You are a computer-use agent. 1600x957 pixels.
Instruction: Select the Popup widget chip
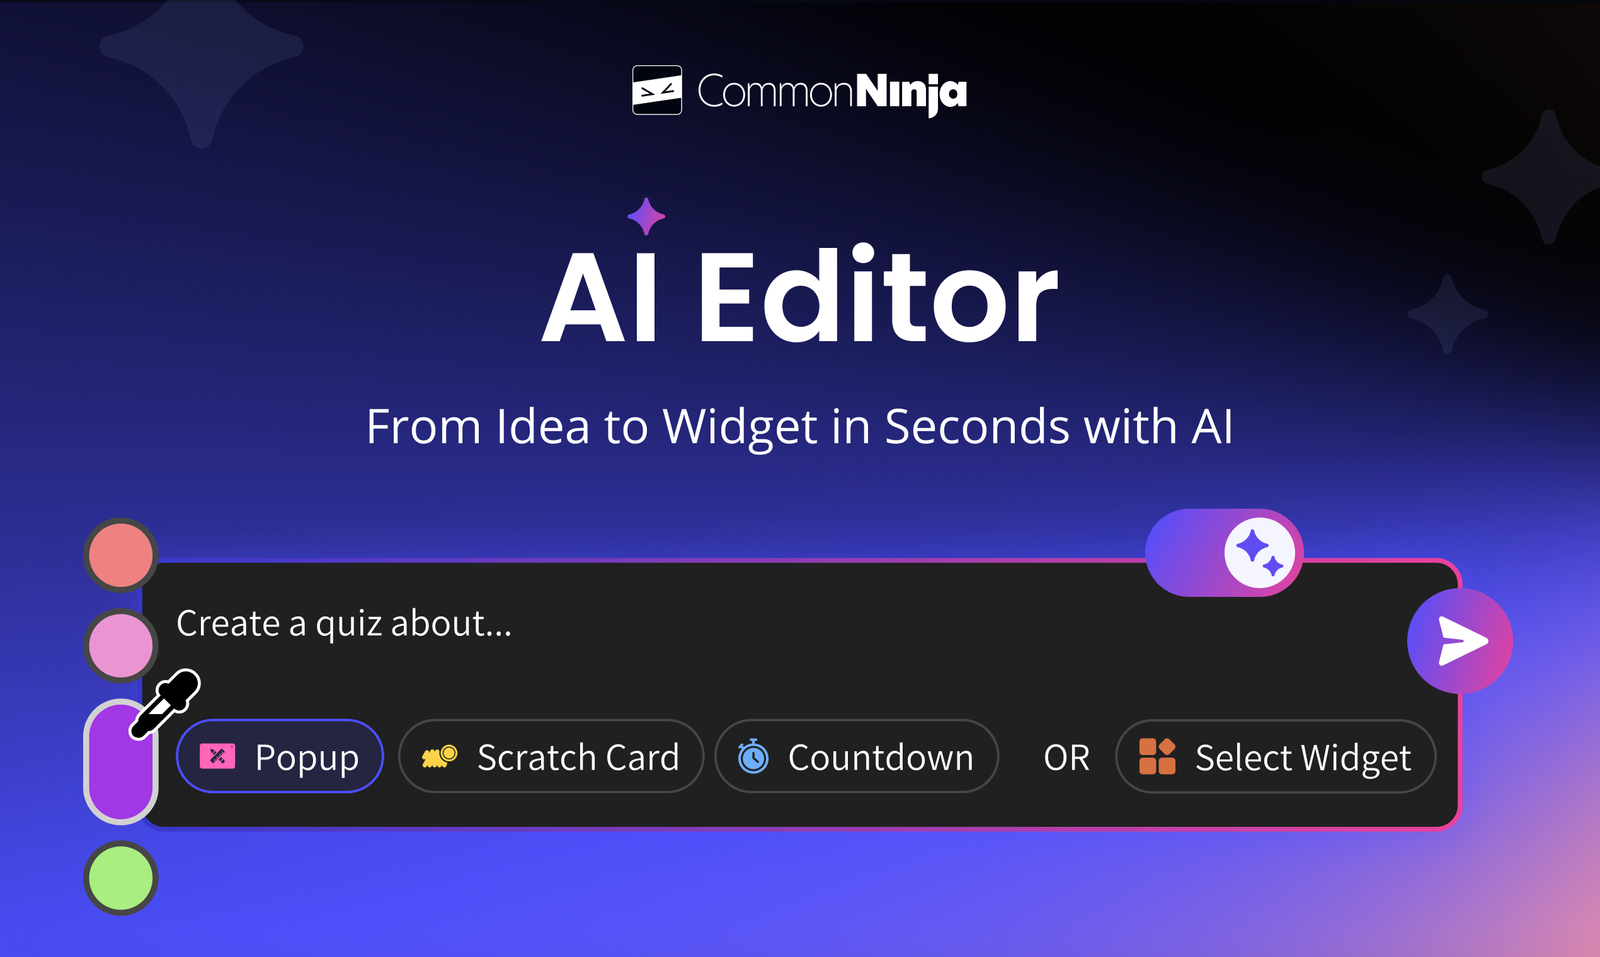coord(280,756)
